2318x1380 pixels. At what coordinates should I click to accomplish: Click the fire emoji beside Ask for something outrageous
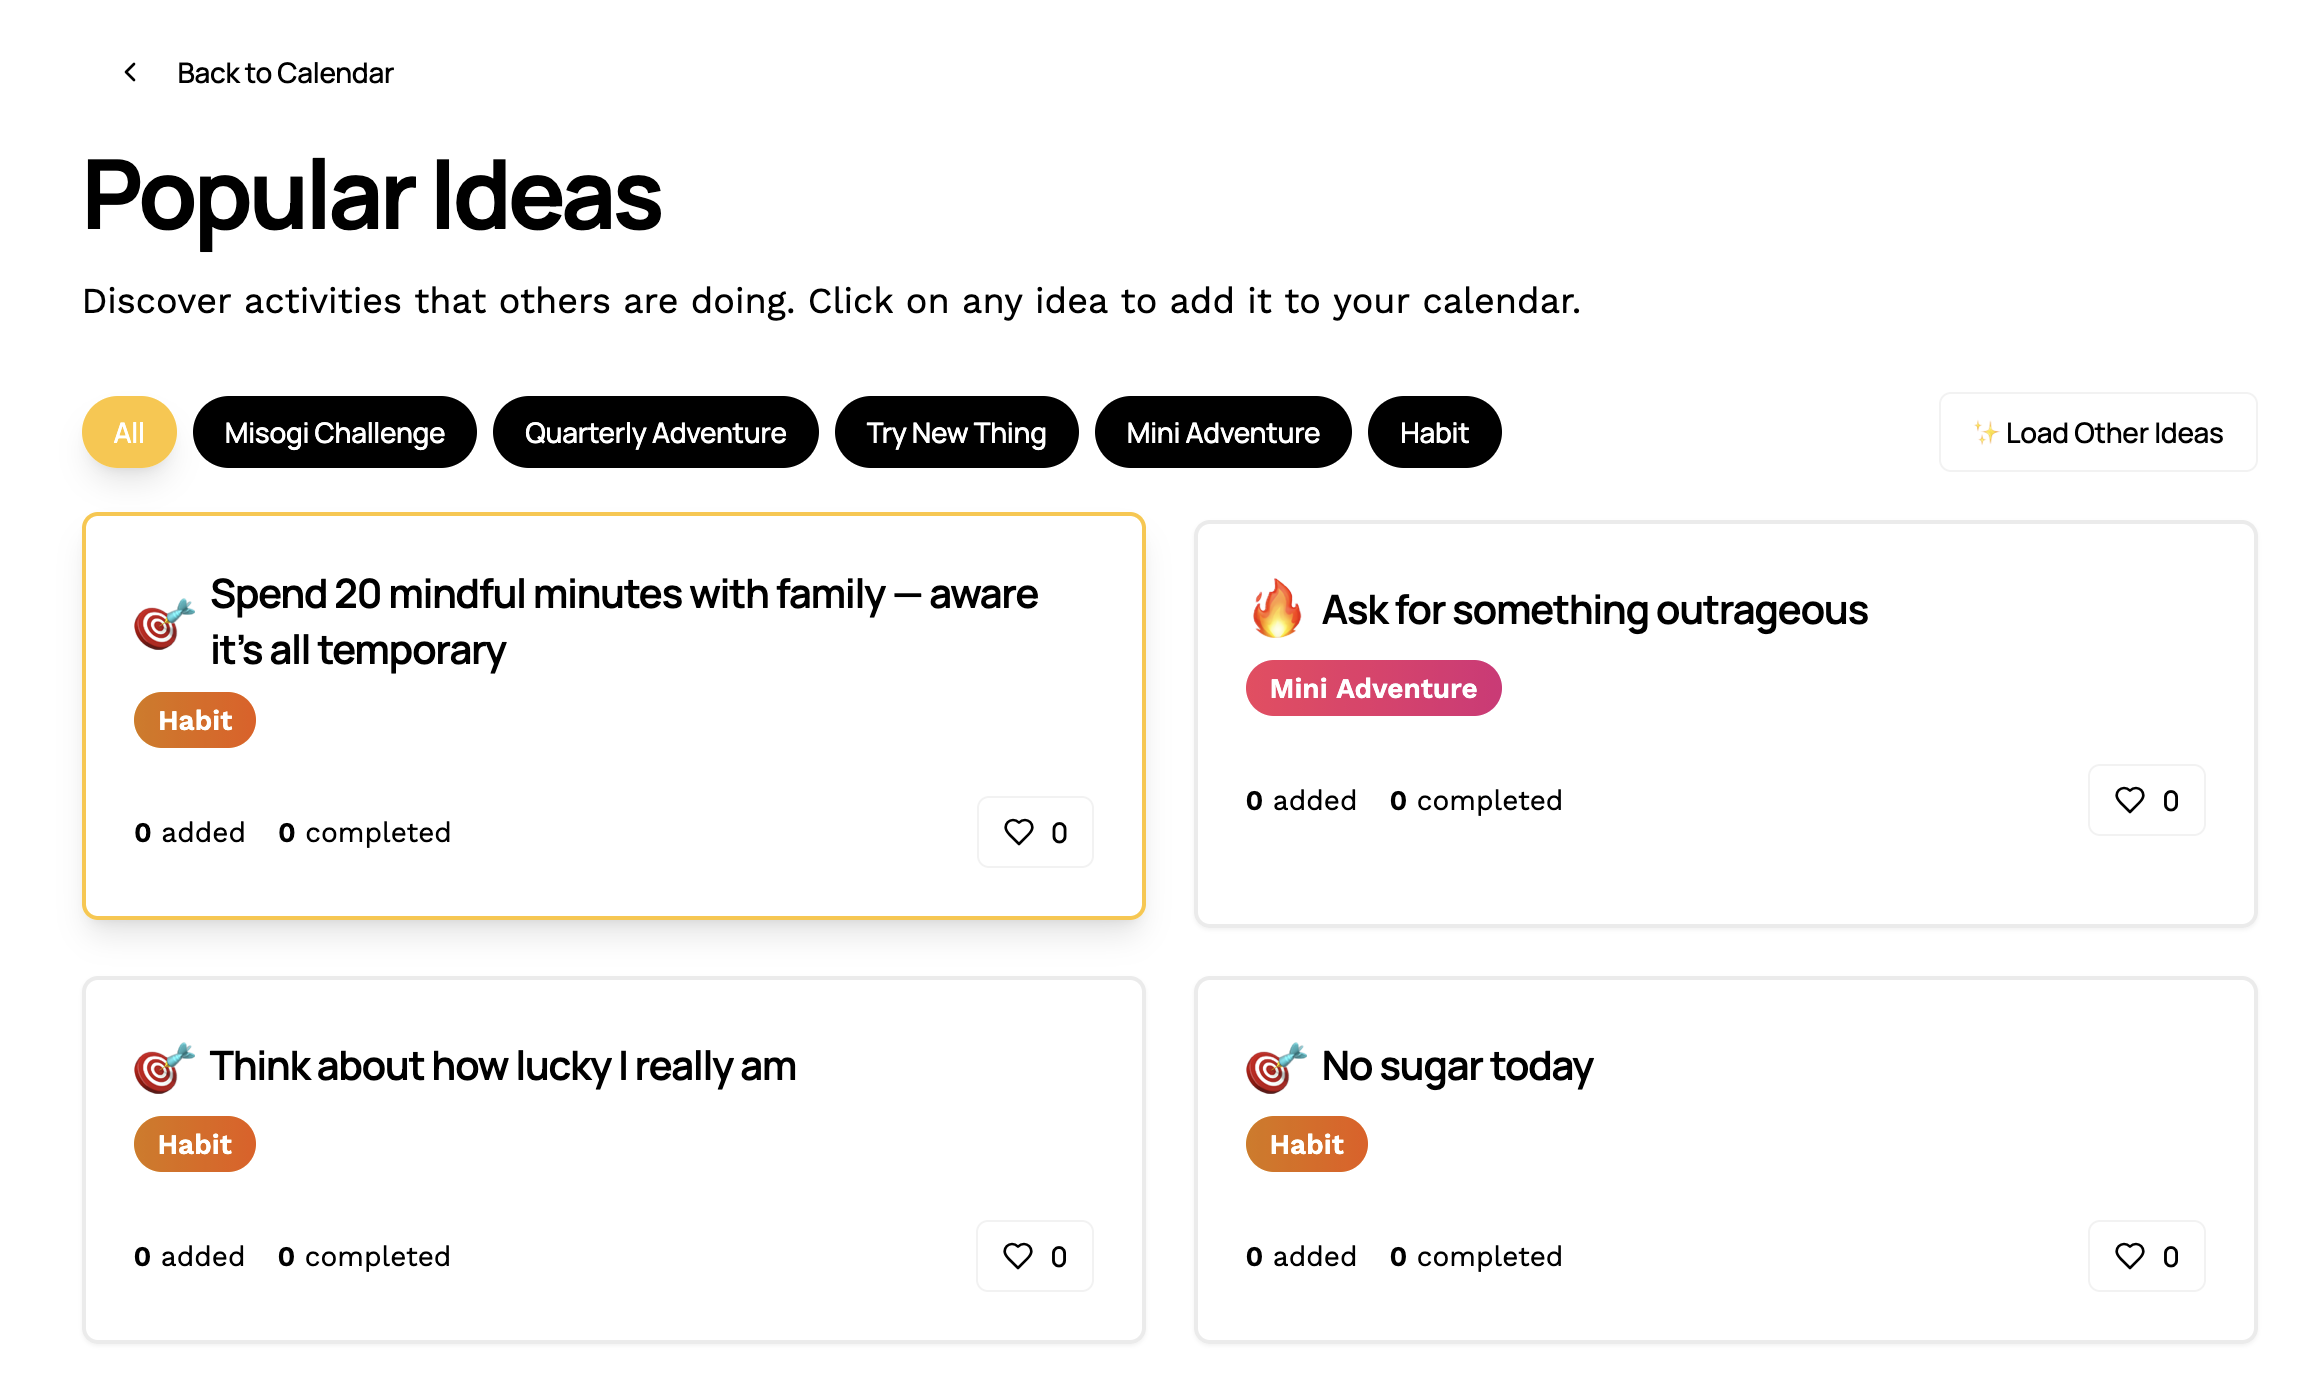[1275, 608]
